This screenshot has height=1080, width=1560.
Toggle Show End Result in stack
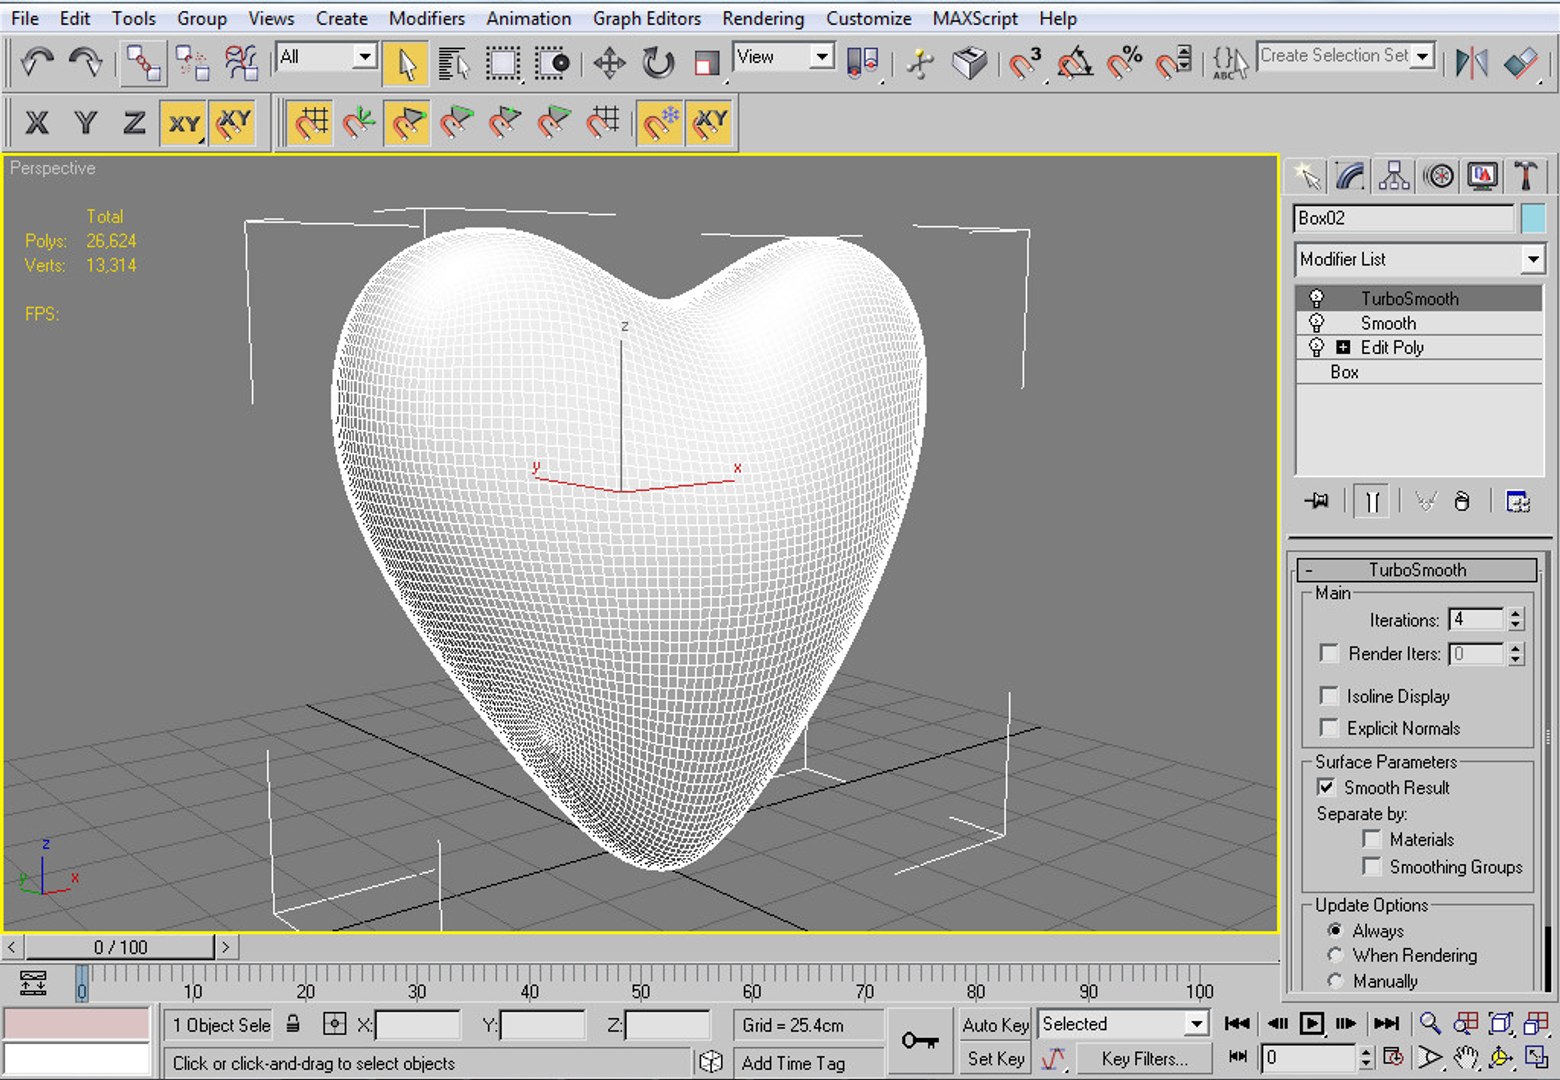1372,501
